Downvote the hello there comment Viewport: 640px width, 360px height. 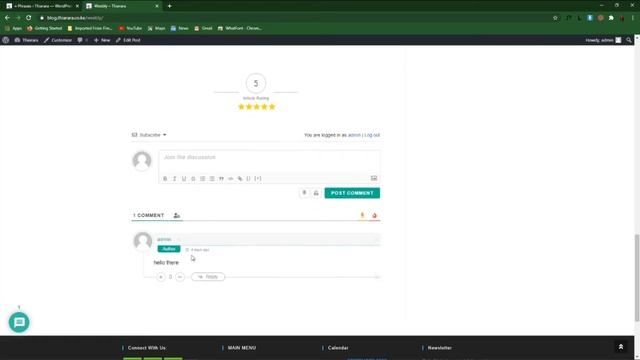(180, 277)
